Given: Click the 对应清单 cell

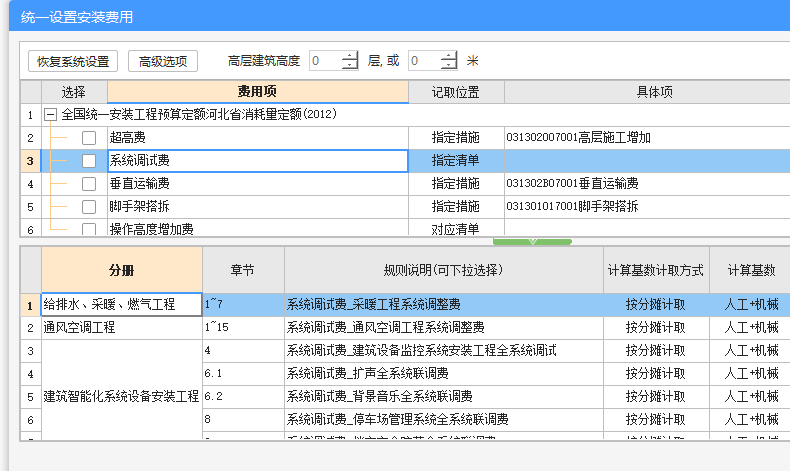Looking at the screenshot, I should click(456, 229).
